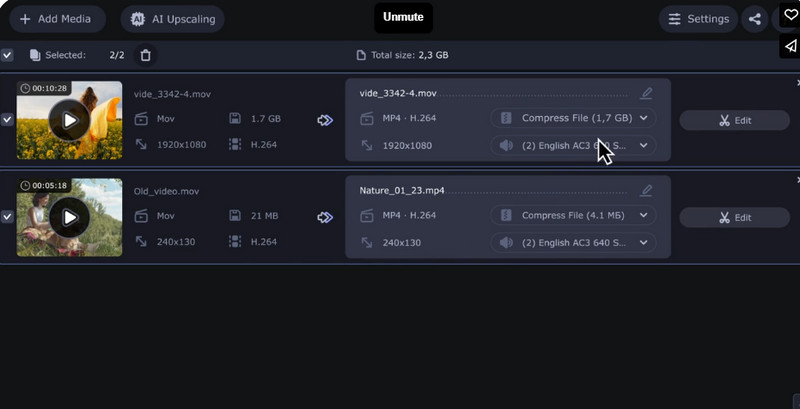
Task: Click the output MP4 format icon for vide_3342-4.mov
Action: coord(367,119)
